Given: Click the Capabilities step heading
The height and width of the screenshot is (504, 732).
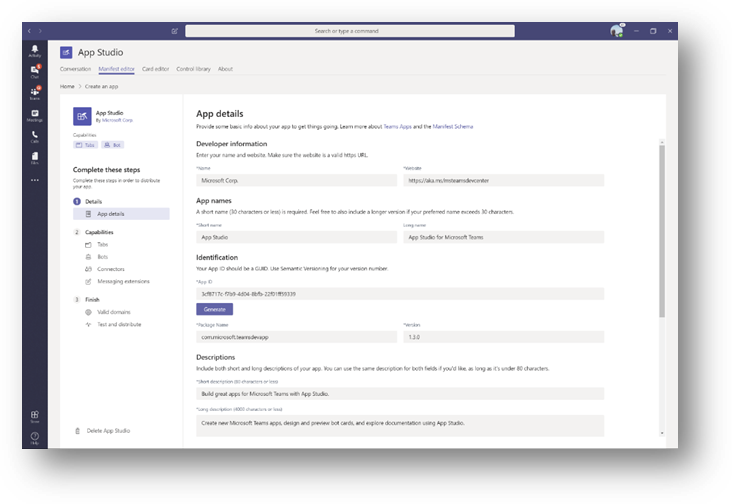Looking at the screenshot, I should point(99,232).
